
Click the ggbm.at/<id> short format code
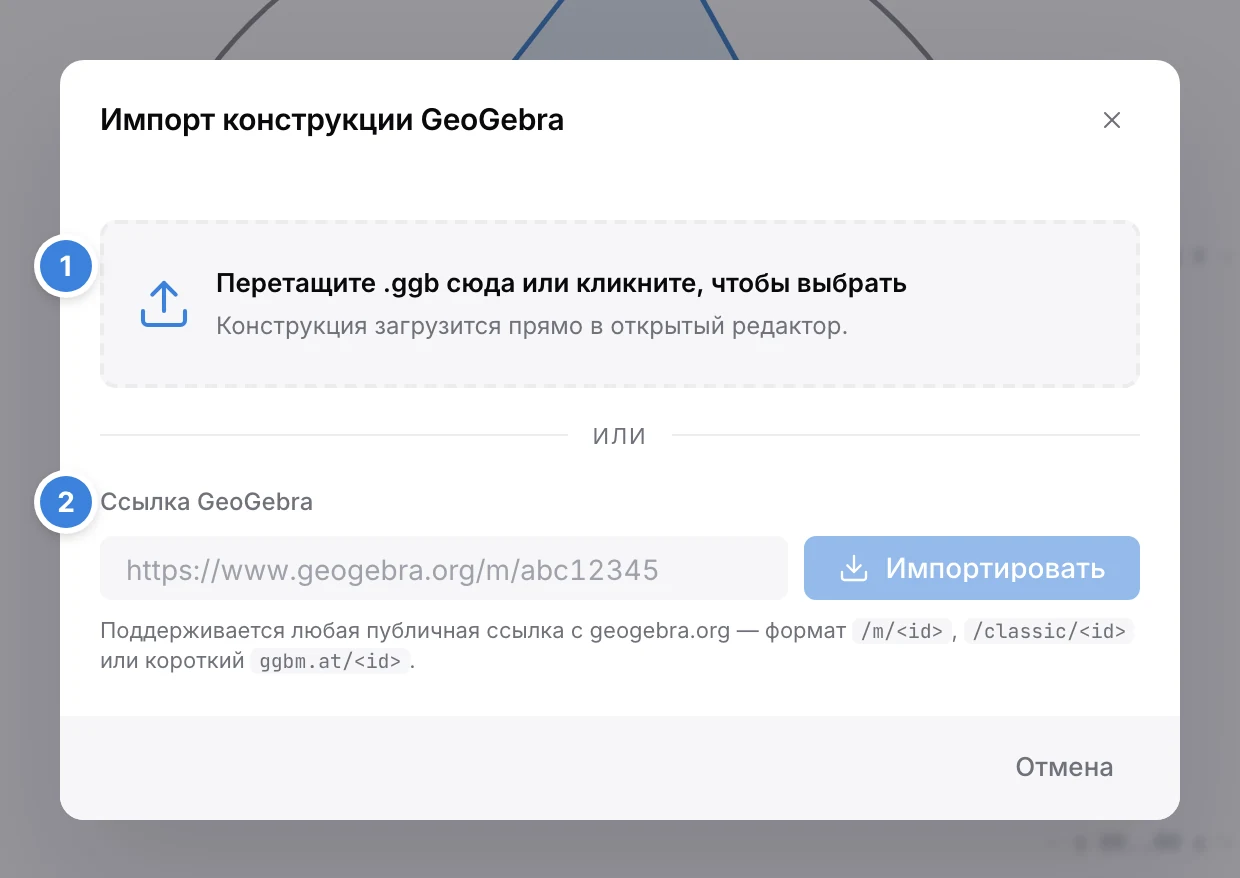[331, 662]
